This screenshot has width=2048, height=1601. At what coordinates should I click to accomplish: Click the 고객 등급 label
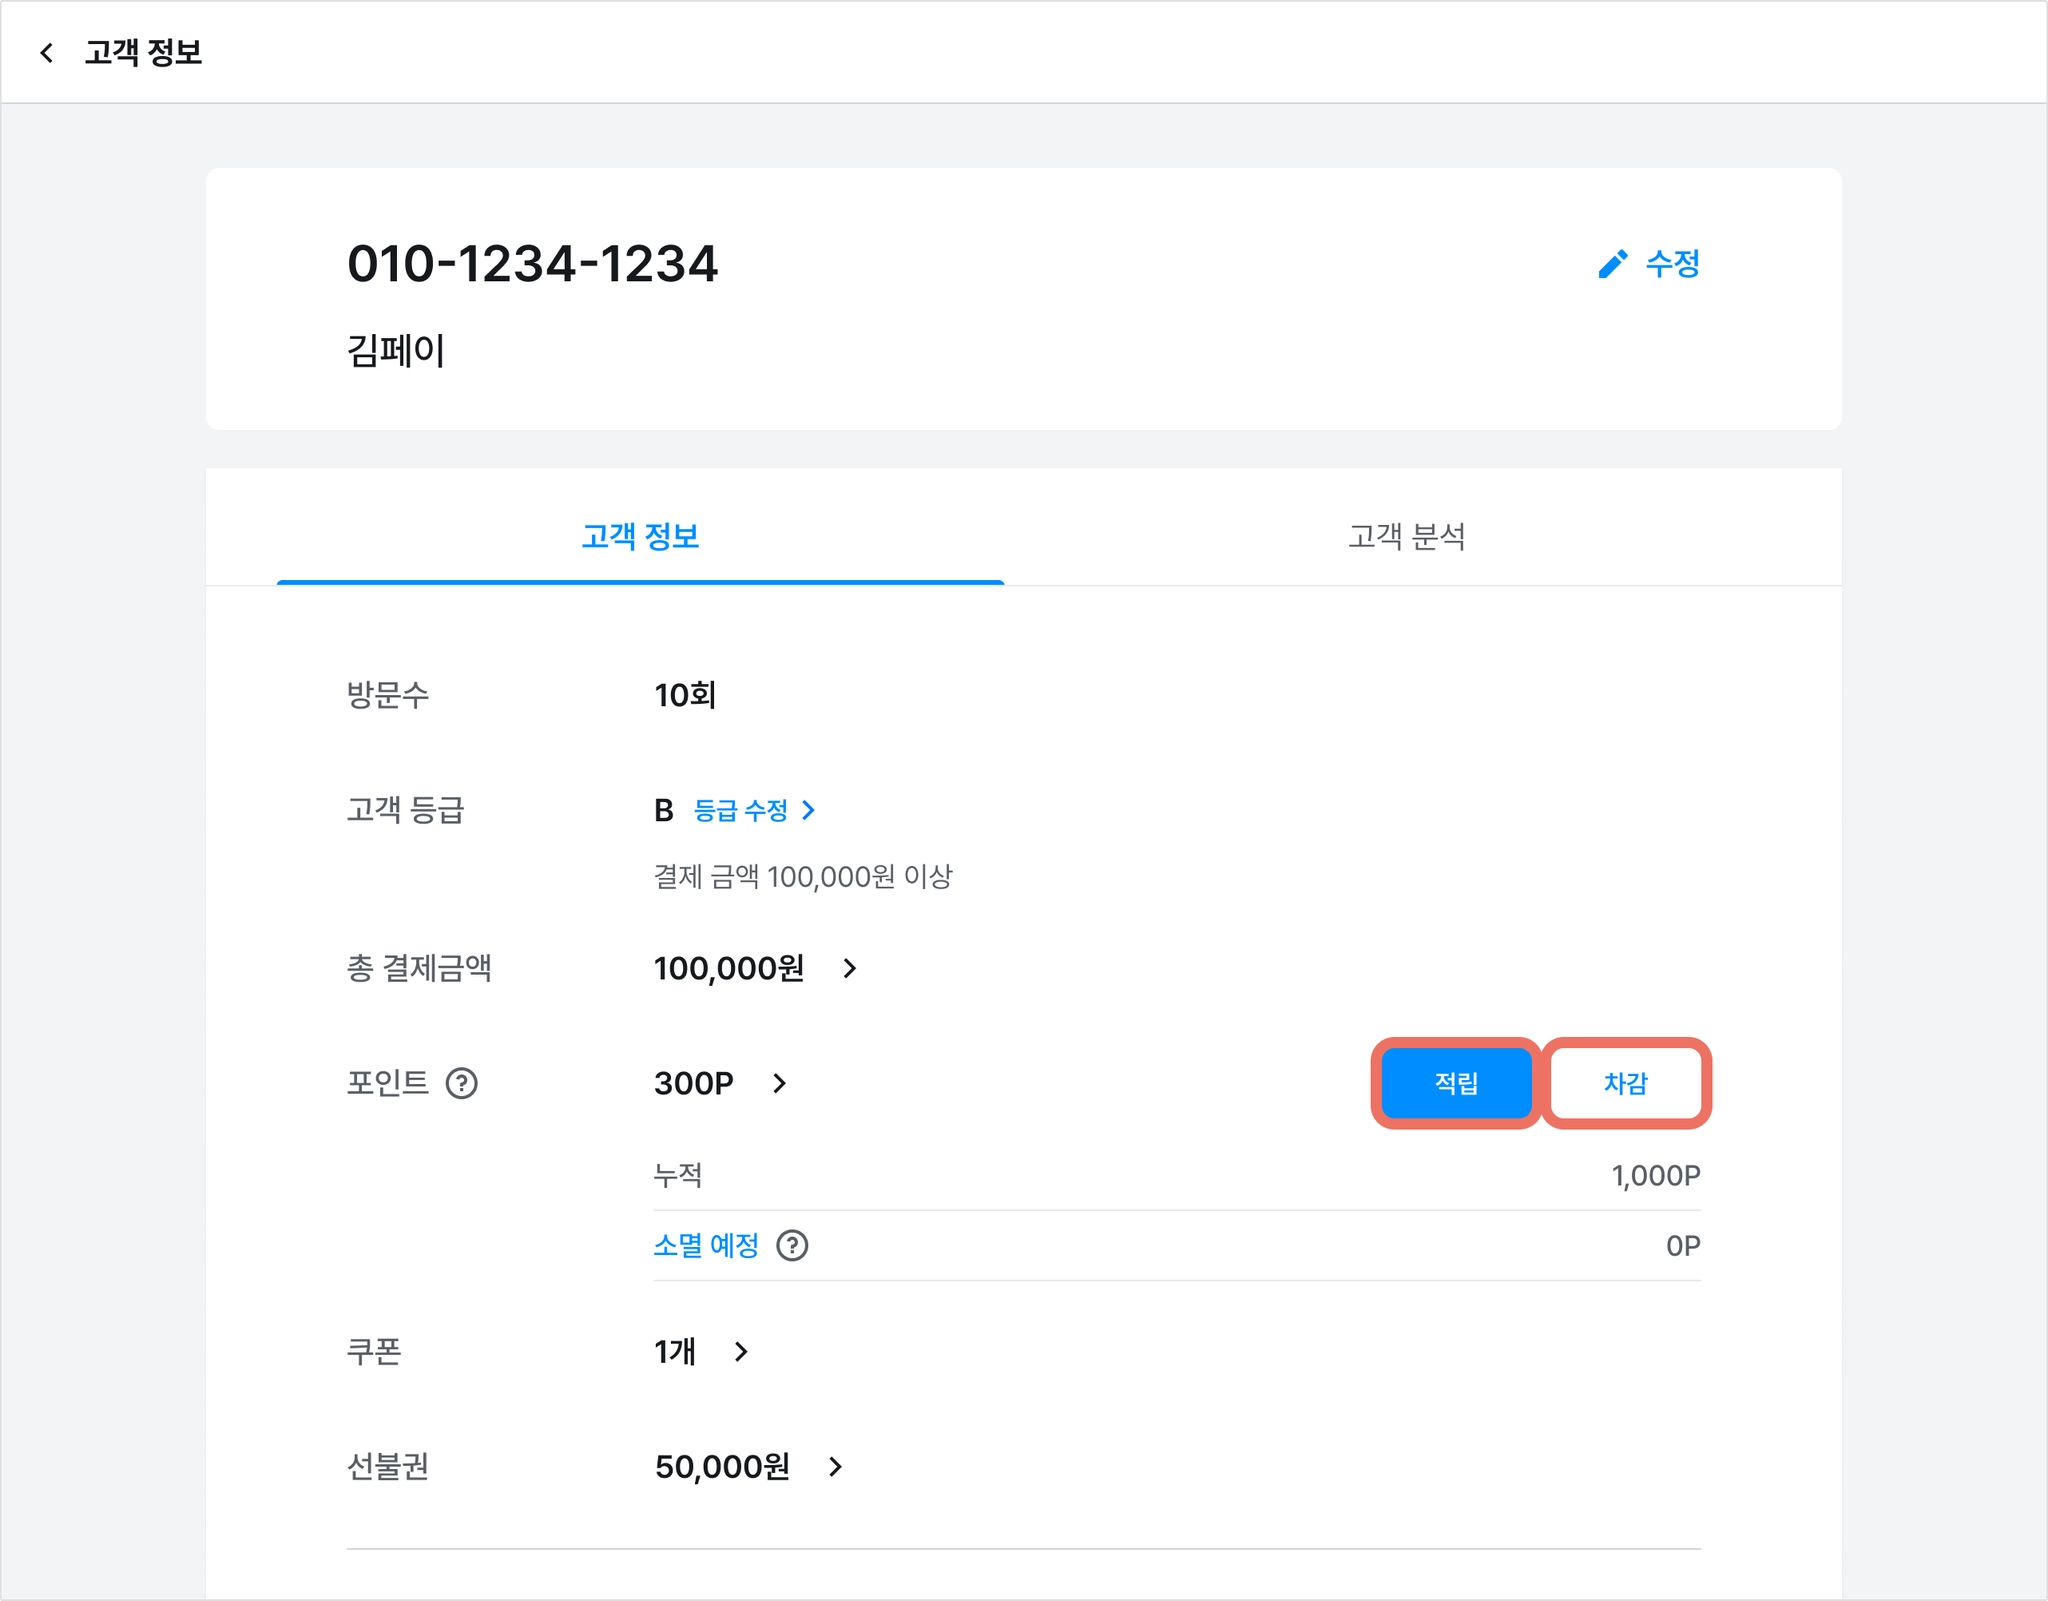405,810
